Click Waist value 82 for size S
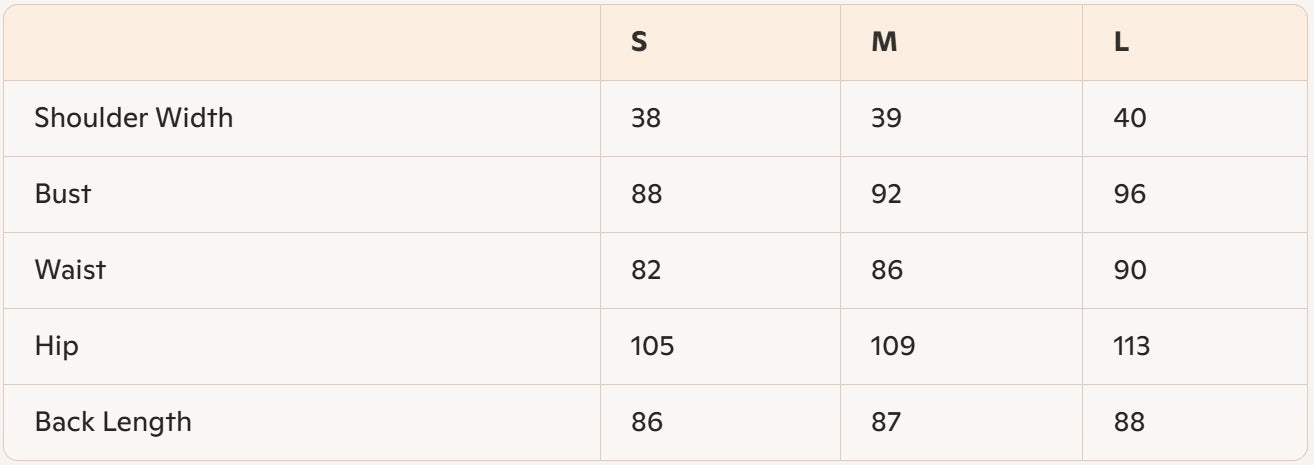Image resolution: width=1314 pixels, height=465 pixels. (x=646, y=270)
